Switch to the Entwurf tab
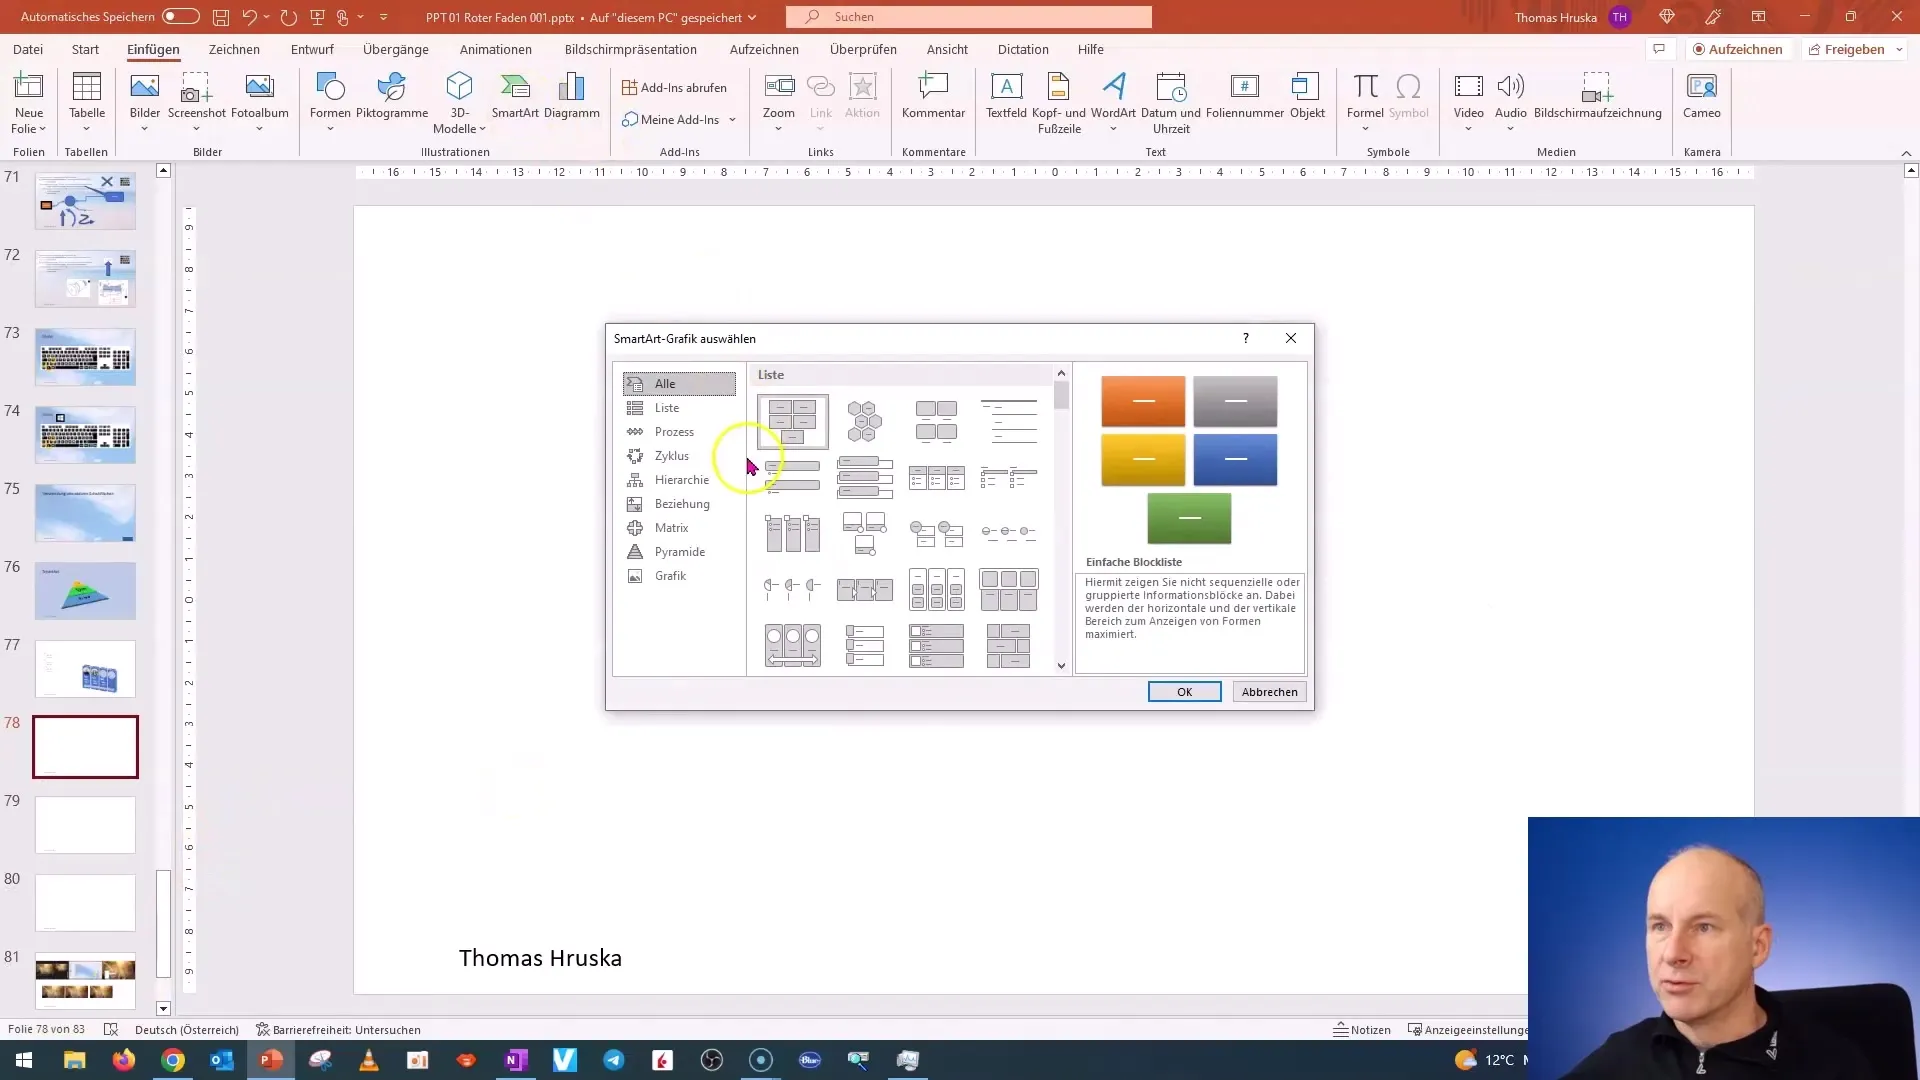1920x1080 pixels. tap(312, 49)
